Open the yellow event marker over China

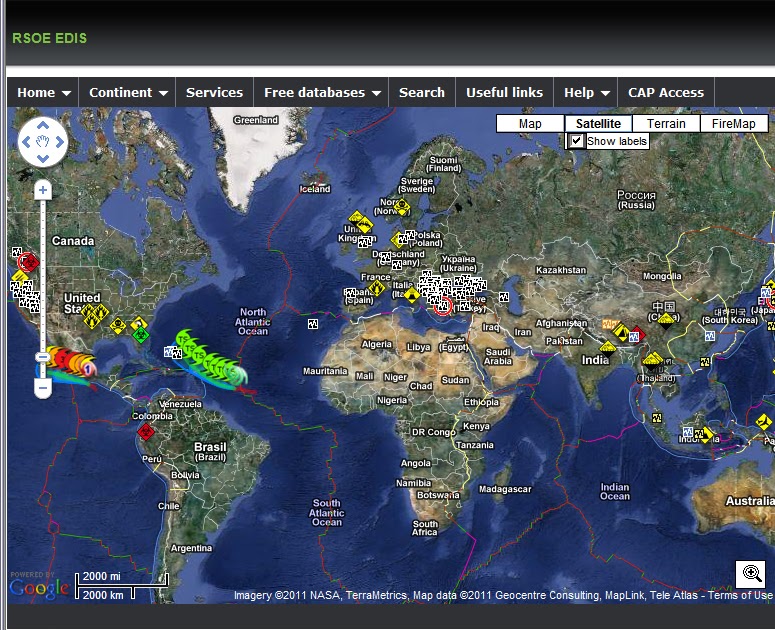[x=666, y=320]
